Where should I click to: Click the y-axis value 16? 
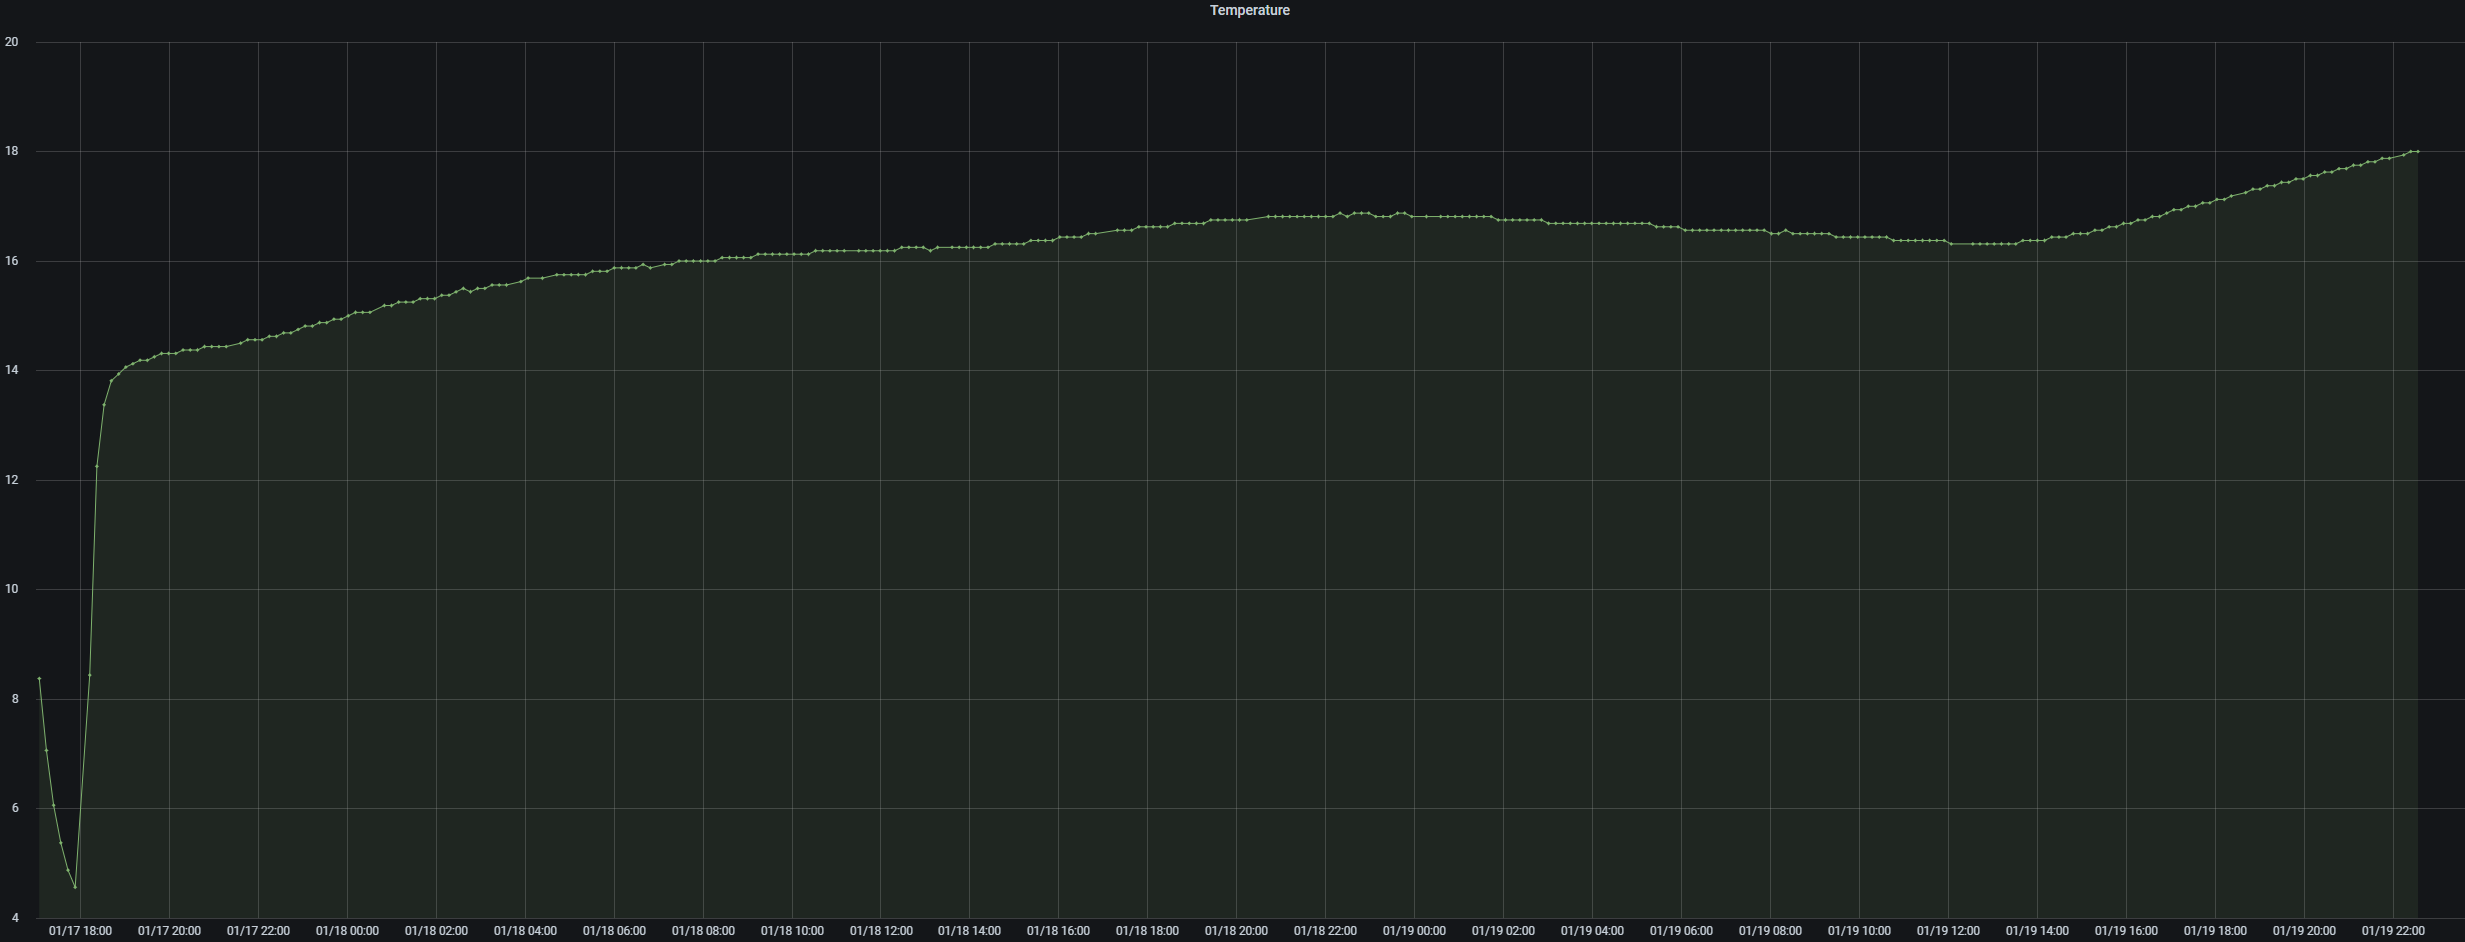point(11,261)
